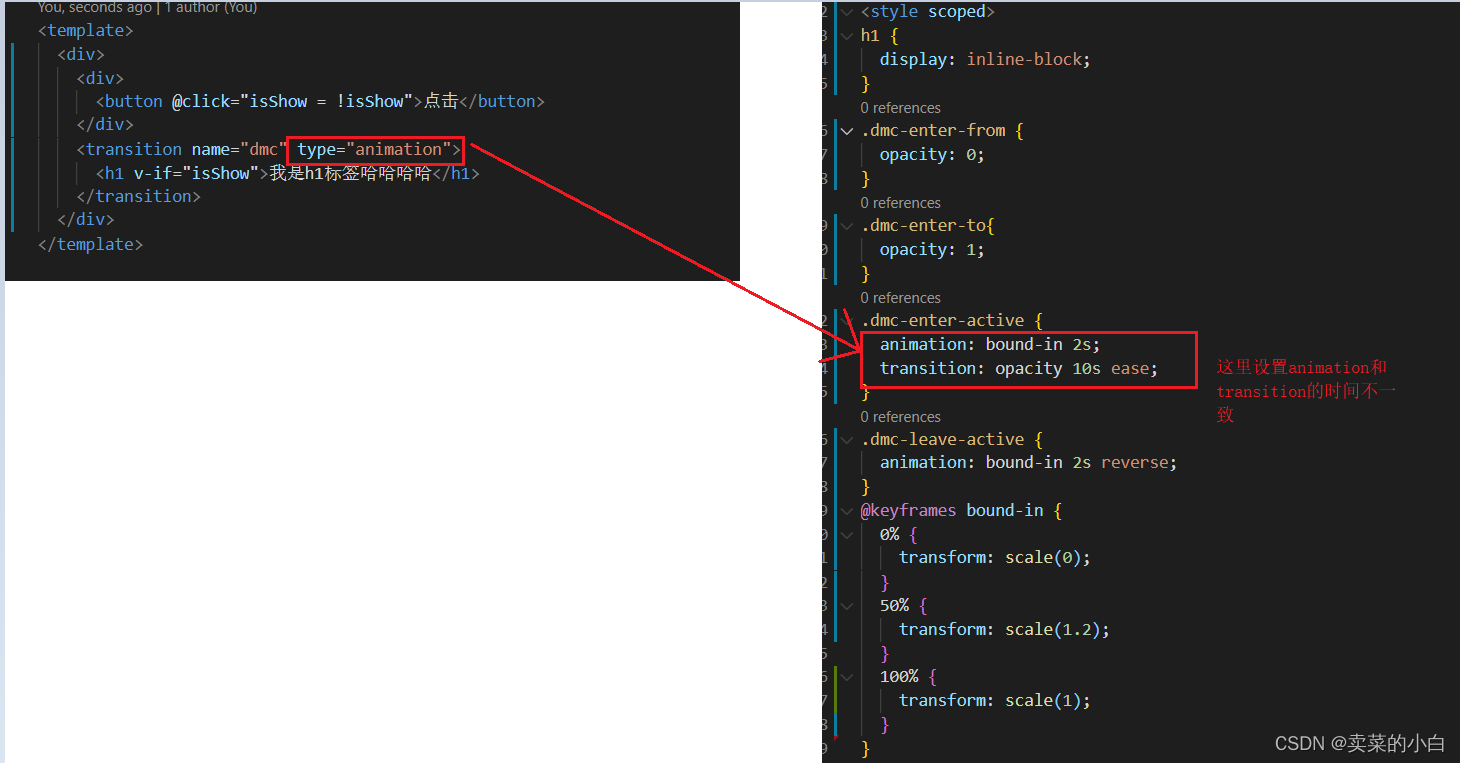Screen dimensions: 1460x763
Task: Click the 'display: inline-block;' line
Action: coord(985,60)
